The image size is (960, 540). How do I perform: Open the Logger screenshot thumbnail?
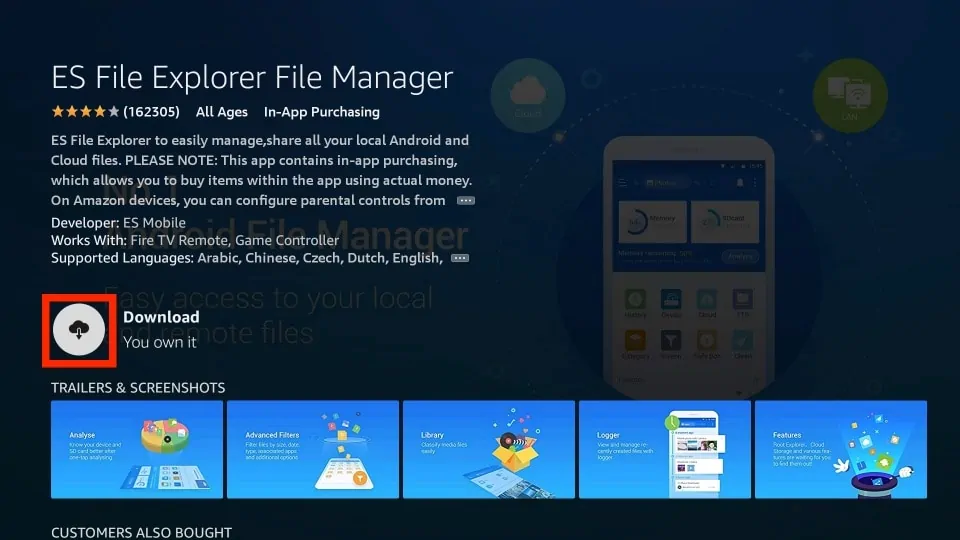click(x=665, y=449)
